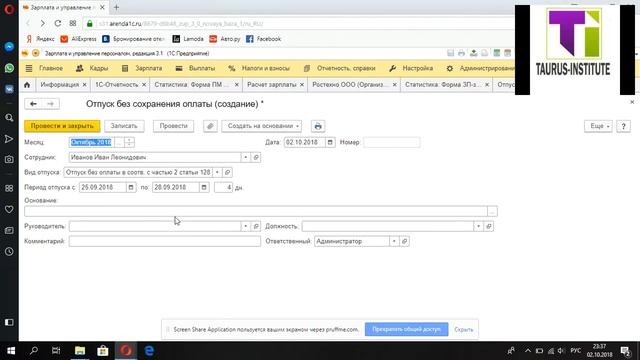Open a new browser tab with plus
Image resolution: width=640 pixels, height=360 pixels.
(x=116, y=7)
